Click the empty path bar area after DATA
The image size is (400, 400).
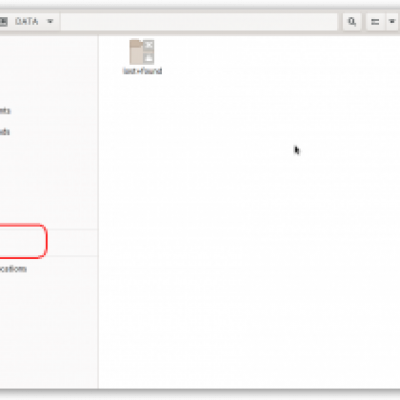tap(199, 22)
